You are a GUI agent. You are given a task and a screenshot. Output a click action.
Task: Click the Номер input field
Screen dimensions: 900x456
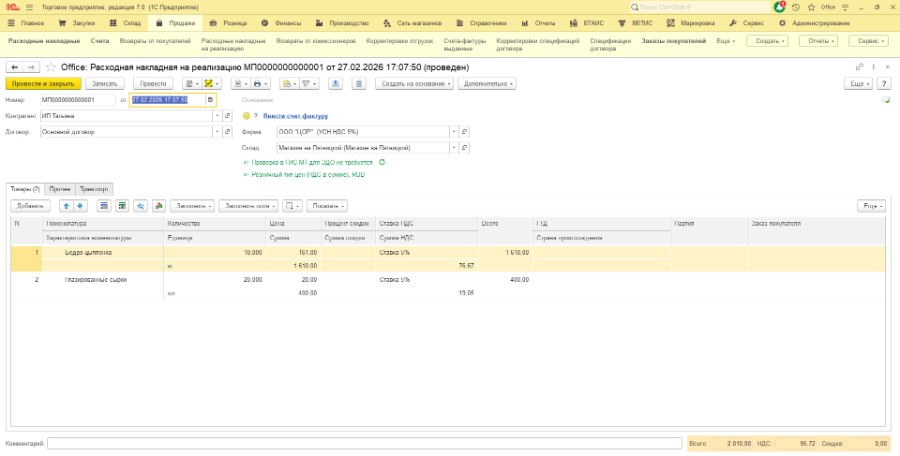[77, 100]
